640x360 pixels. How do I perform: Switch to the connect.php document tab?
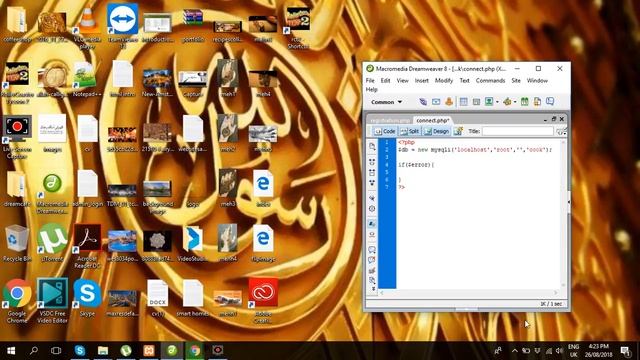(x=433, y=120)
